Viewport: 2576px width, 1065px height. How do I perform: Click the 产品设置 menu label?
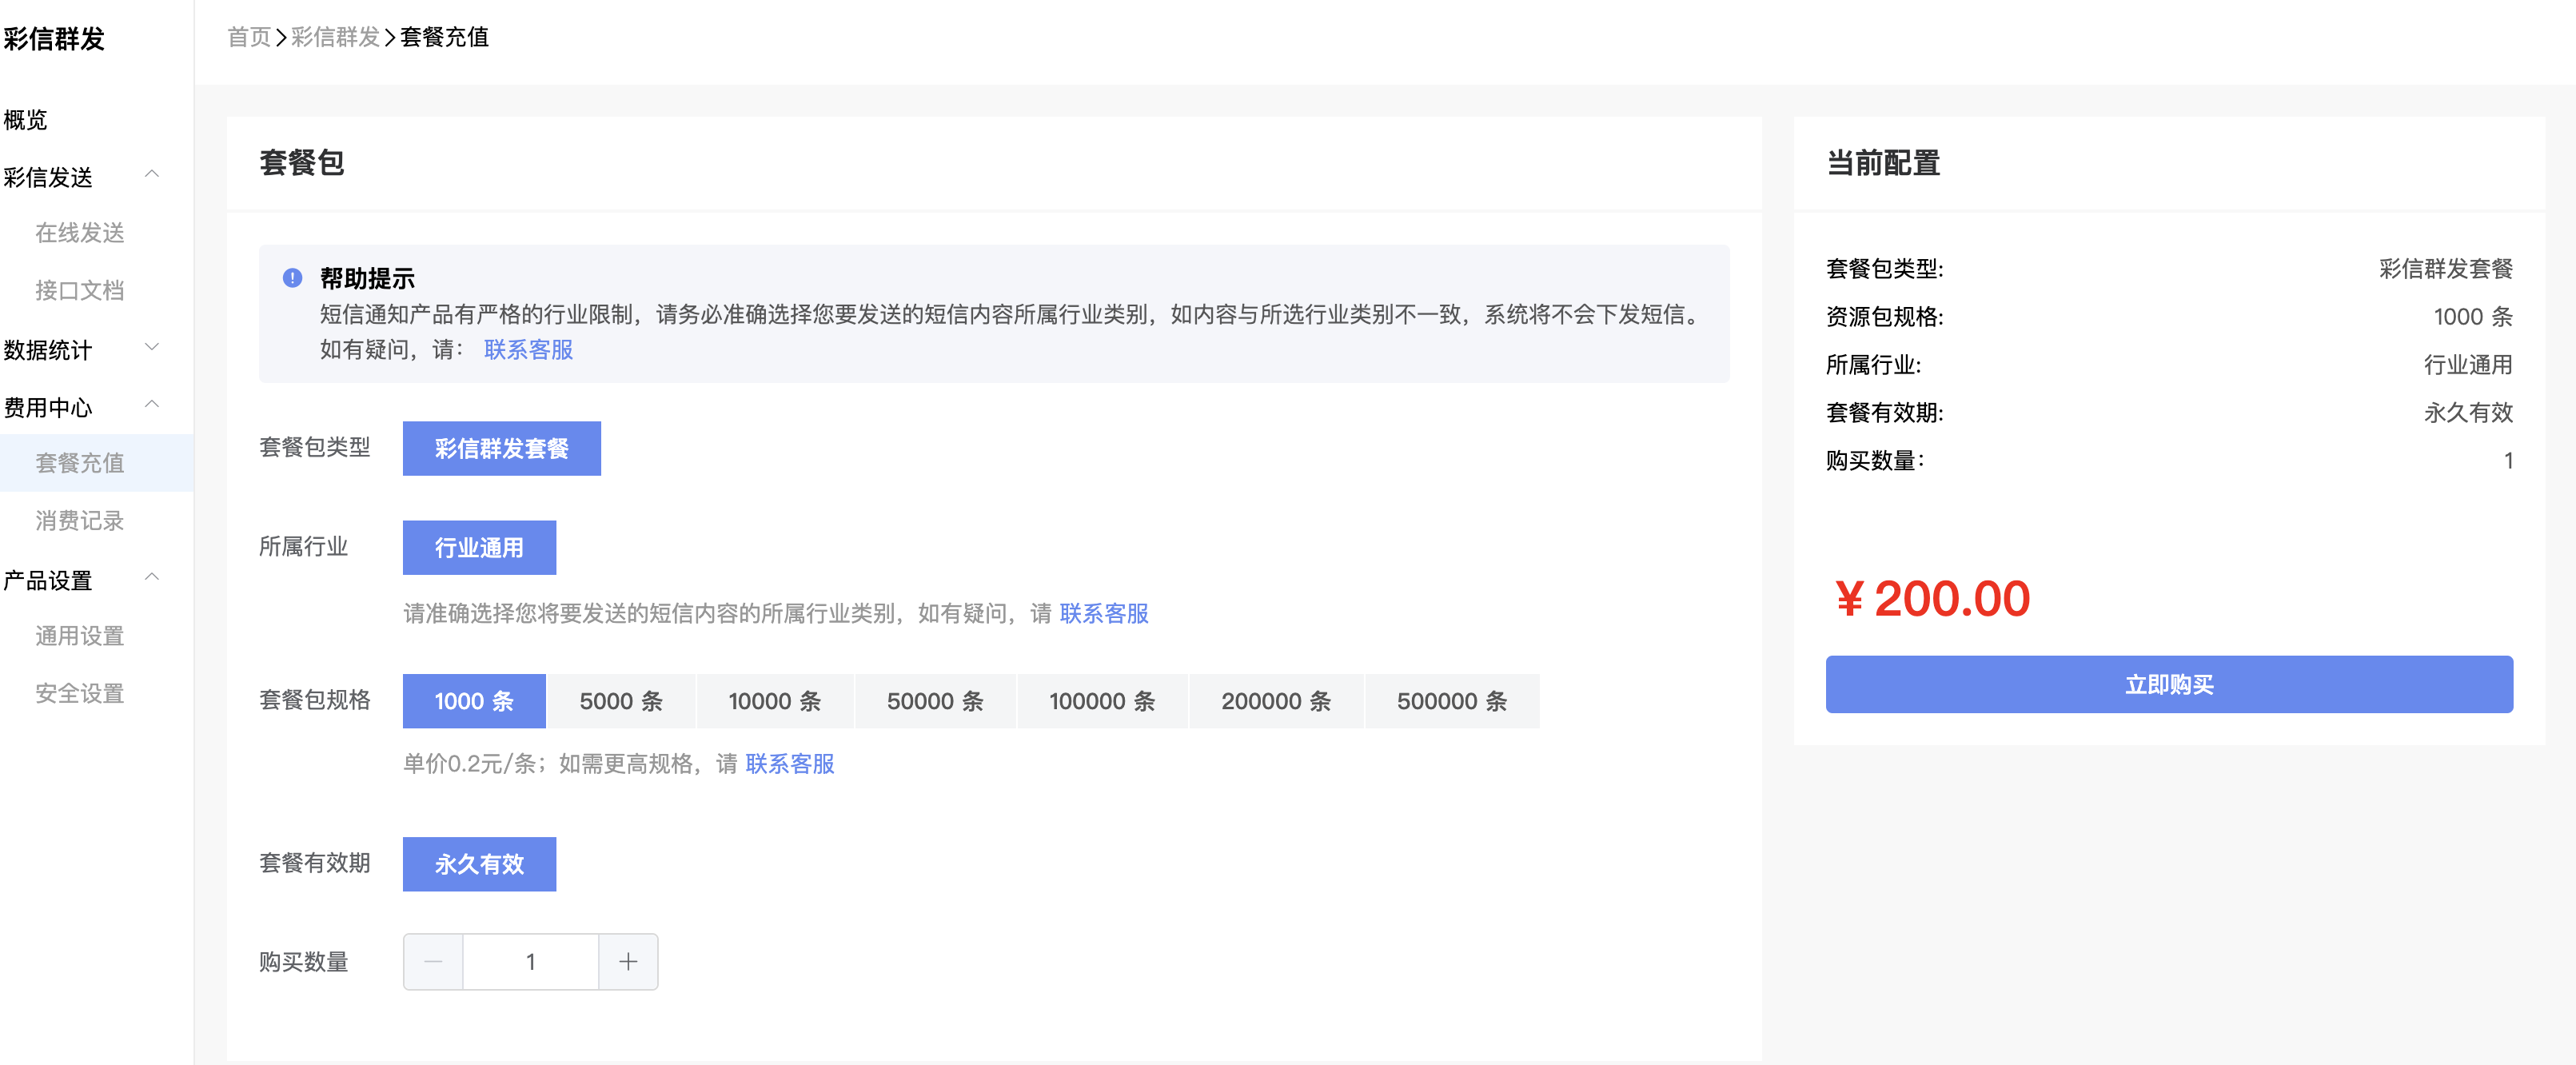48,581
